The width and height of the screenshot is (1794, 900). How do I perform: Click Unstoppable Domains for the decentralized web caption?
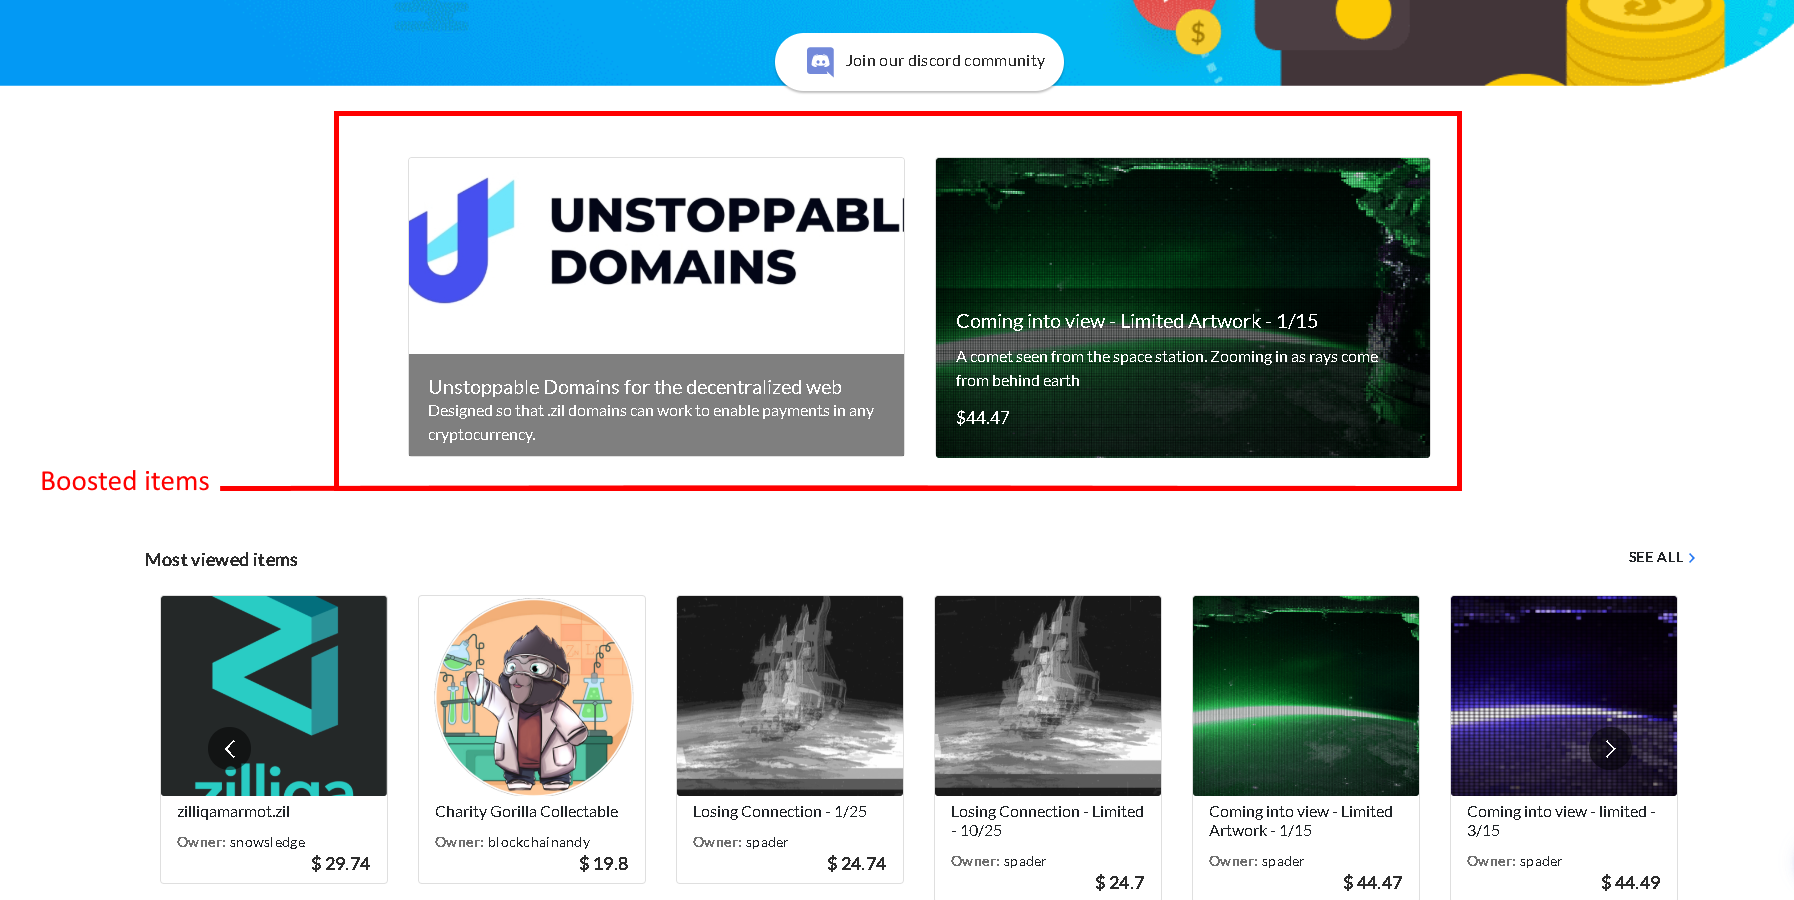coord(635,387)
